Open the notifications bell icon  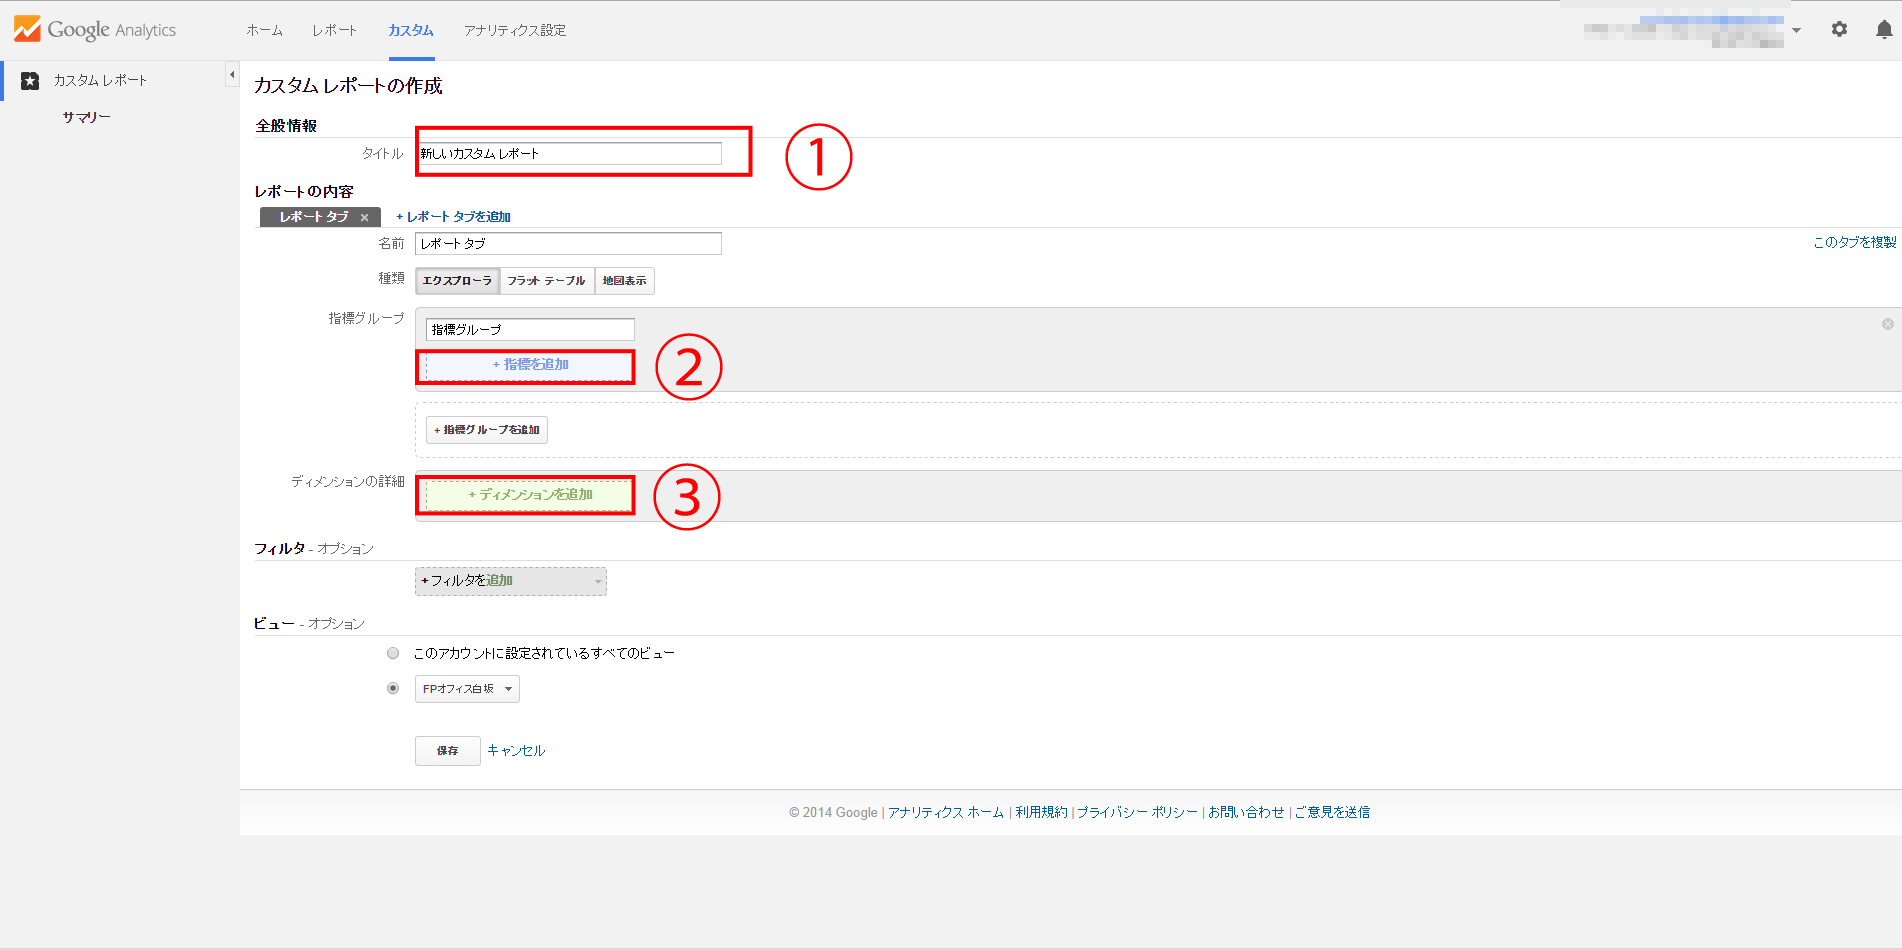tap(1884, 30)
